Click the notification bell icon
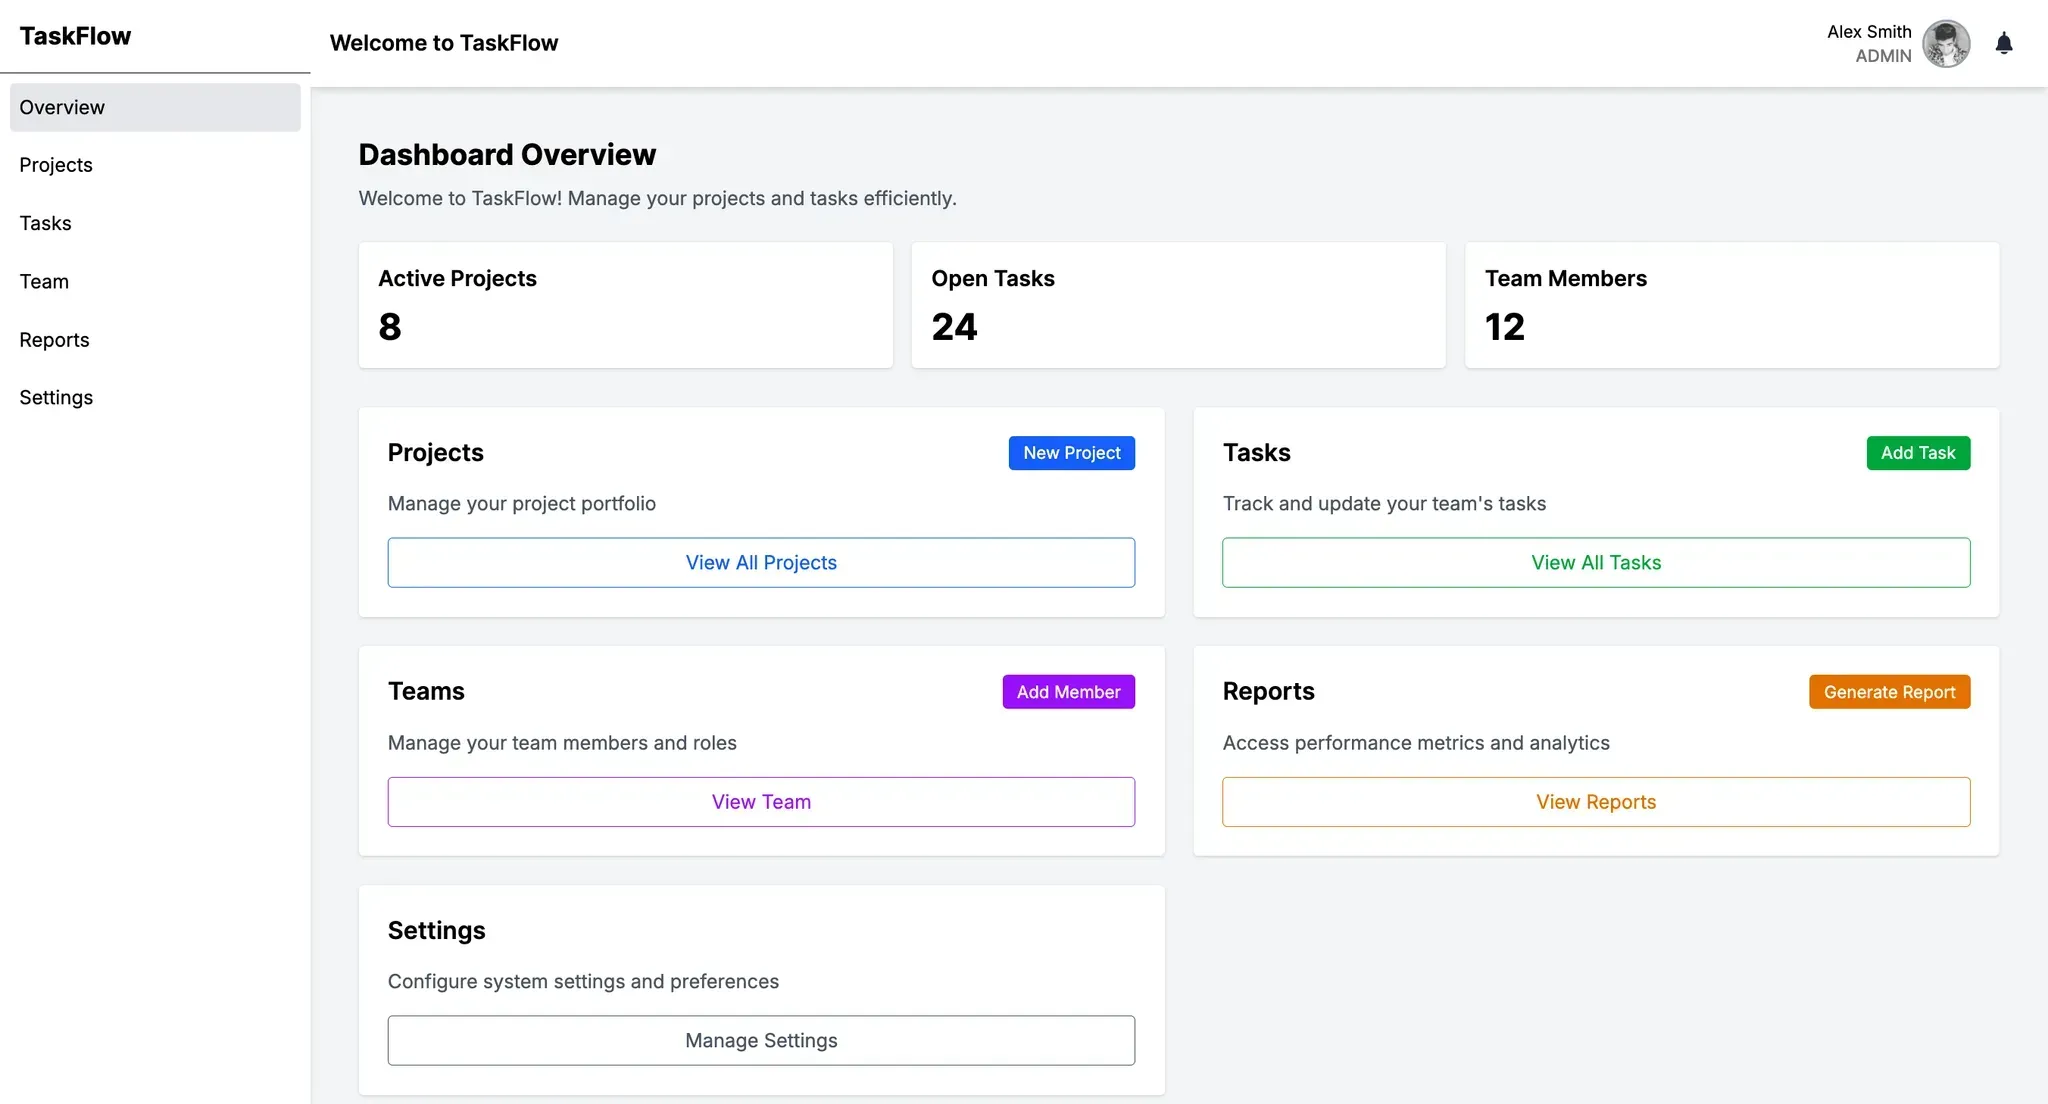This screenshot has width=2048, height=1104. click(x=2003, y=43)
